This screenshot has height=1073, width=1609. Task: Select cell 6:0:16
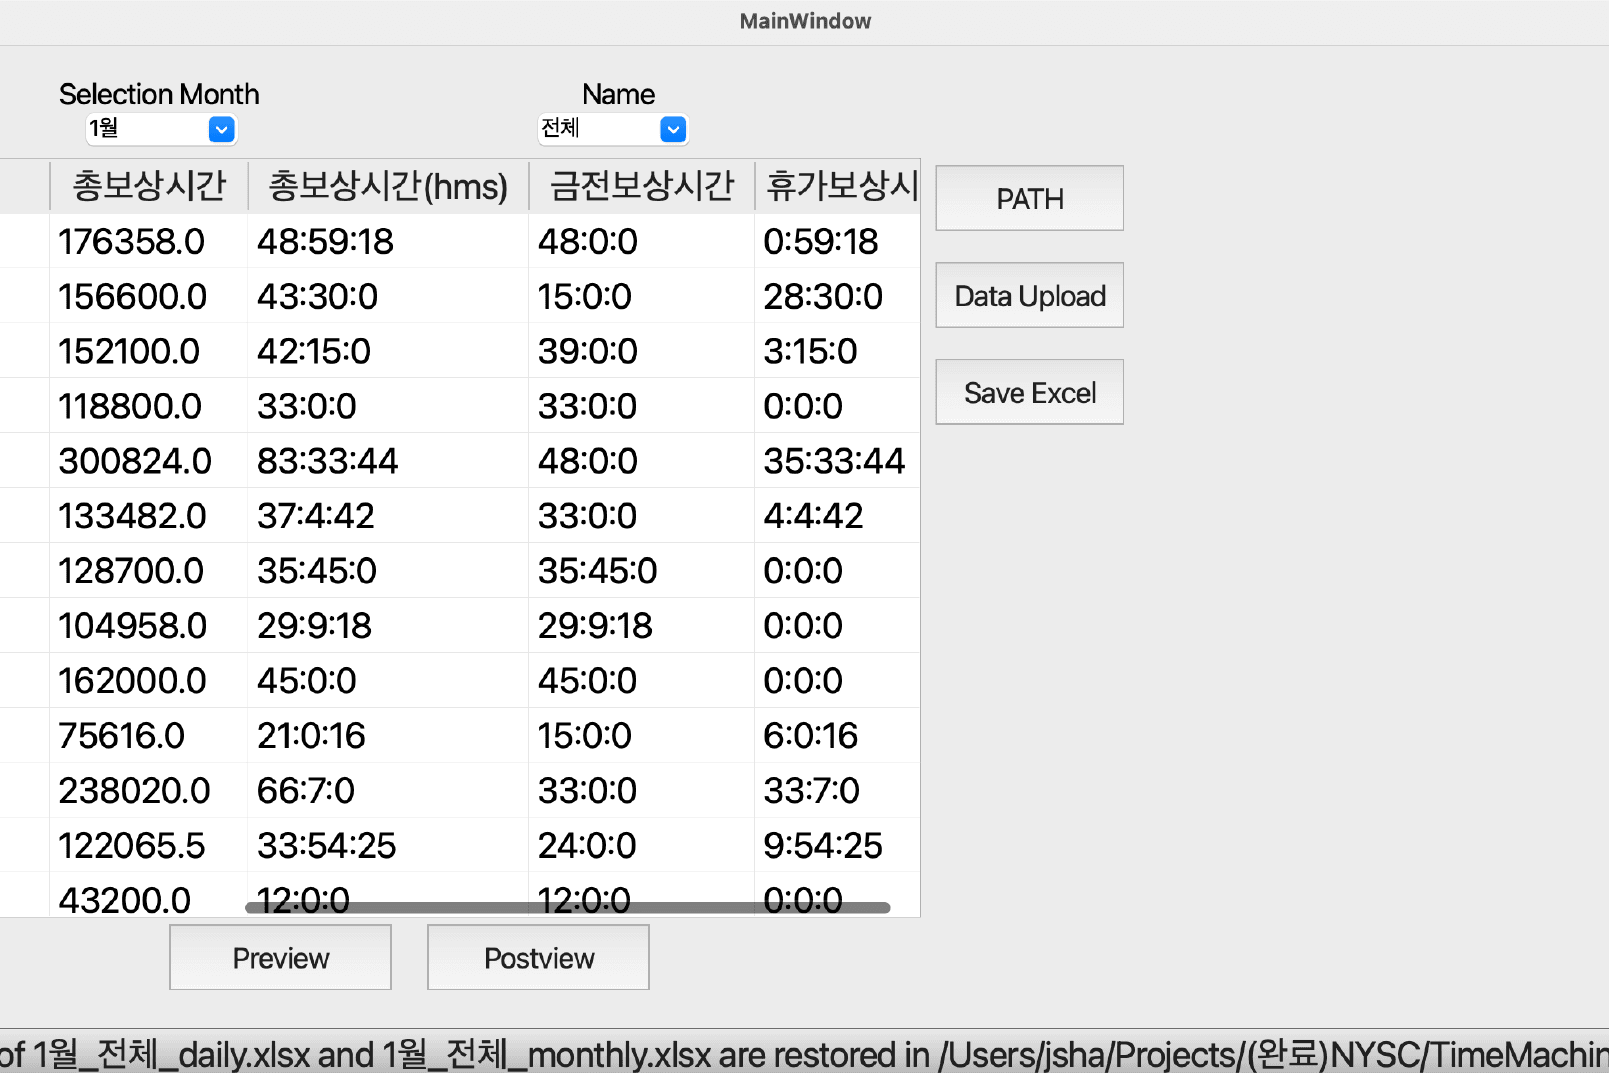point(838,736)
